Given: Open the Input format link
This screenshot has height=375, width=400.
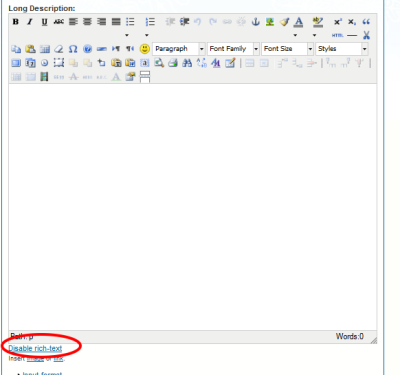Looking at the screenshot, I should point(42,373).
